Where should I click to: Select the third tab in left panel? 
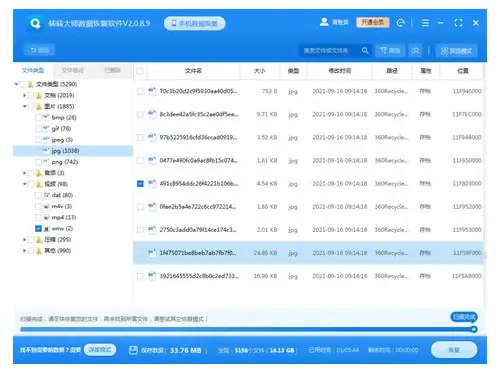[x=112, y=70]
